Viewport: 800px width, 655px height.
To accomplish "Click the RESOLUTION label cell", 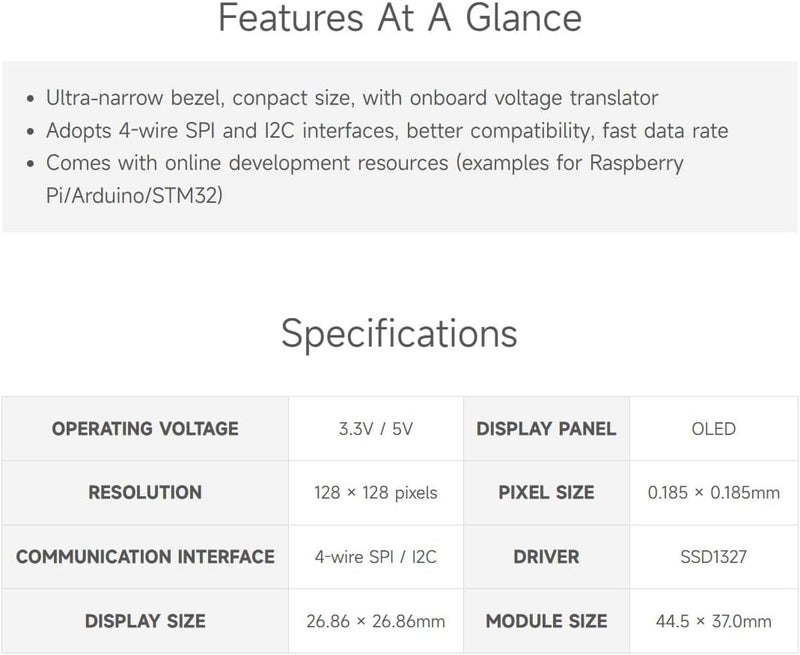I will [145, 492].
